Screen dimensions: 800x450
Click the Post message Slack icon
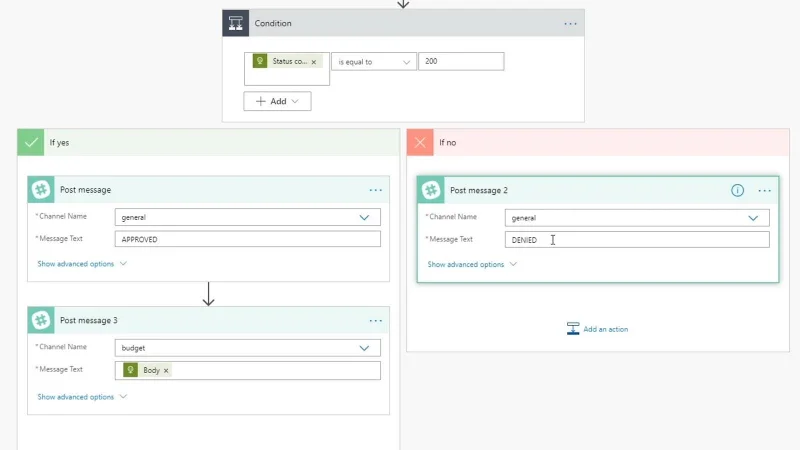click(41, 190)
